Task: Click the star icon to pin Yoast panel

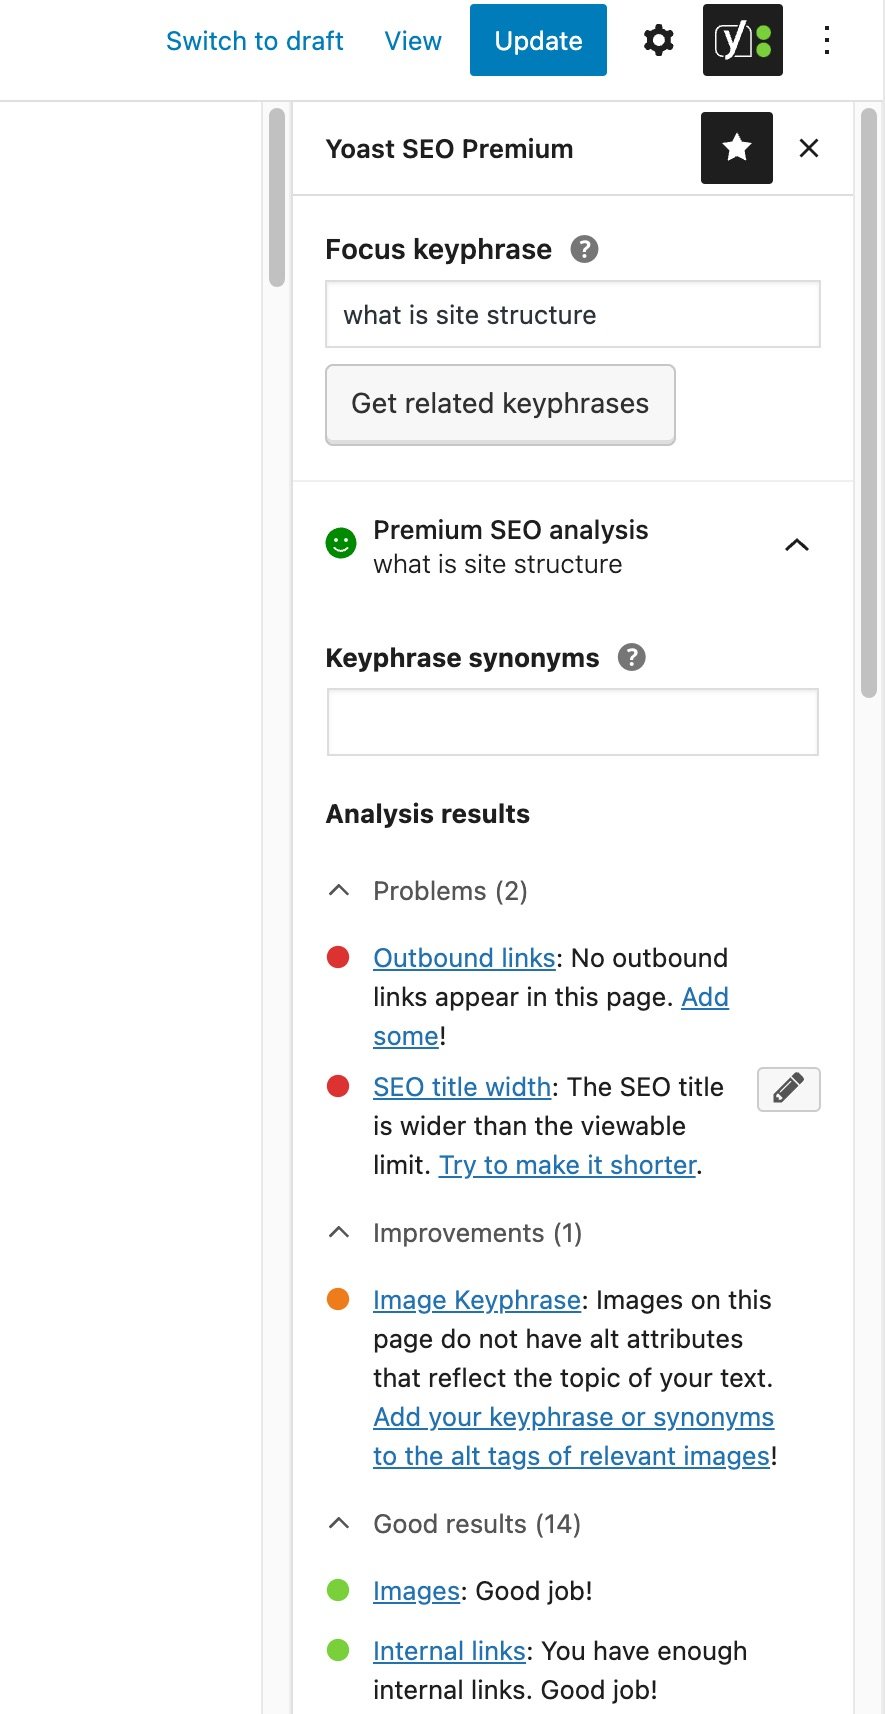Action: pos(737,148)
